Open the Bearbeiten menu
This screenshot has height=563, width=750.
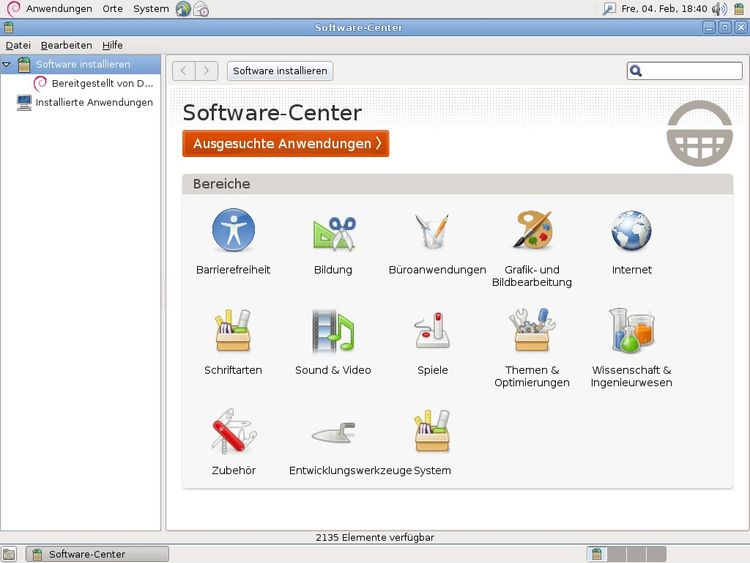(66, 45)
